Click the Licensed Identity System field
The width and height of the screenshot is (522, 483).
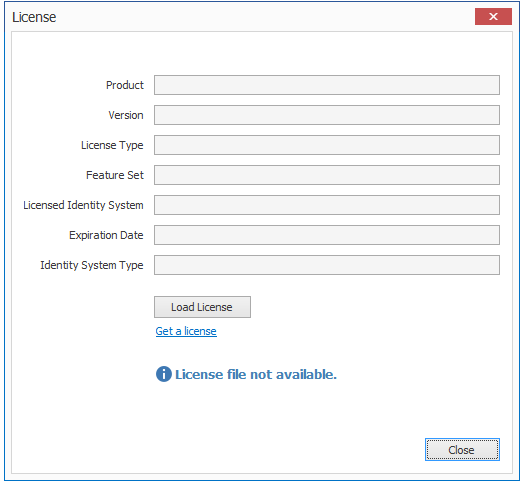pyautogui.click(x=327, y=205)
